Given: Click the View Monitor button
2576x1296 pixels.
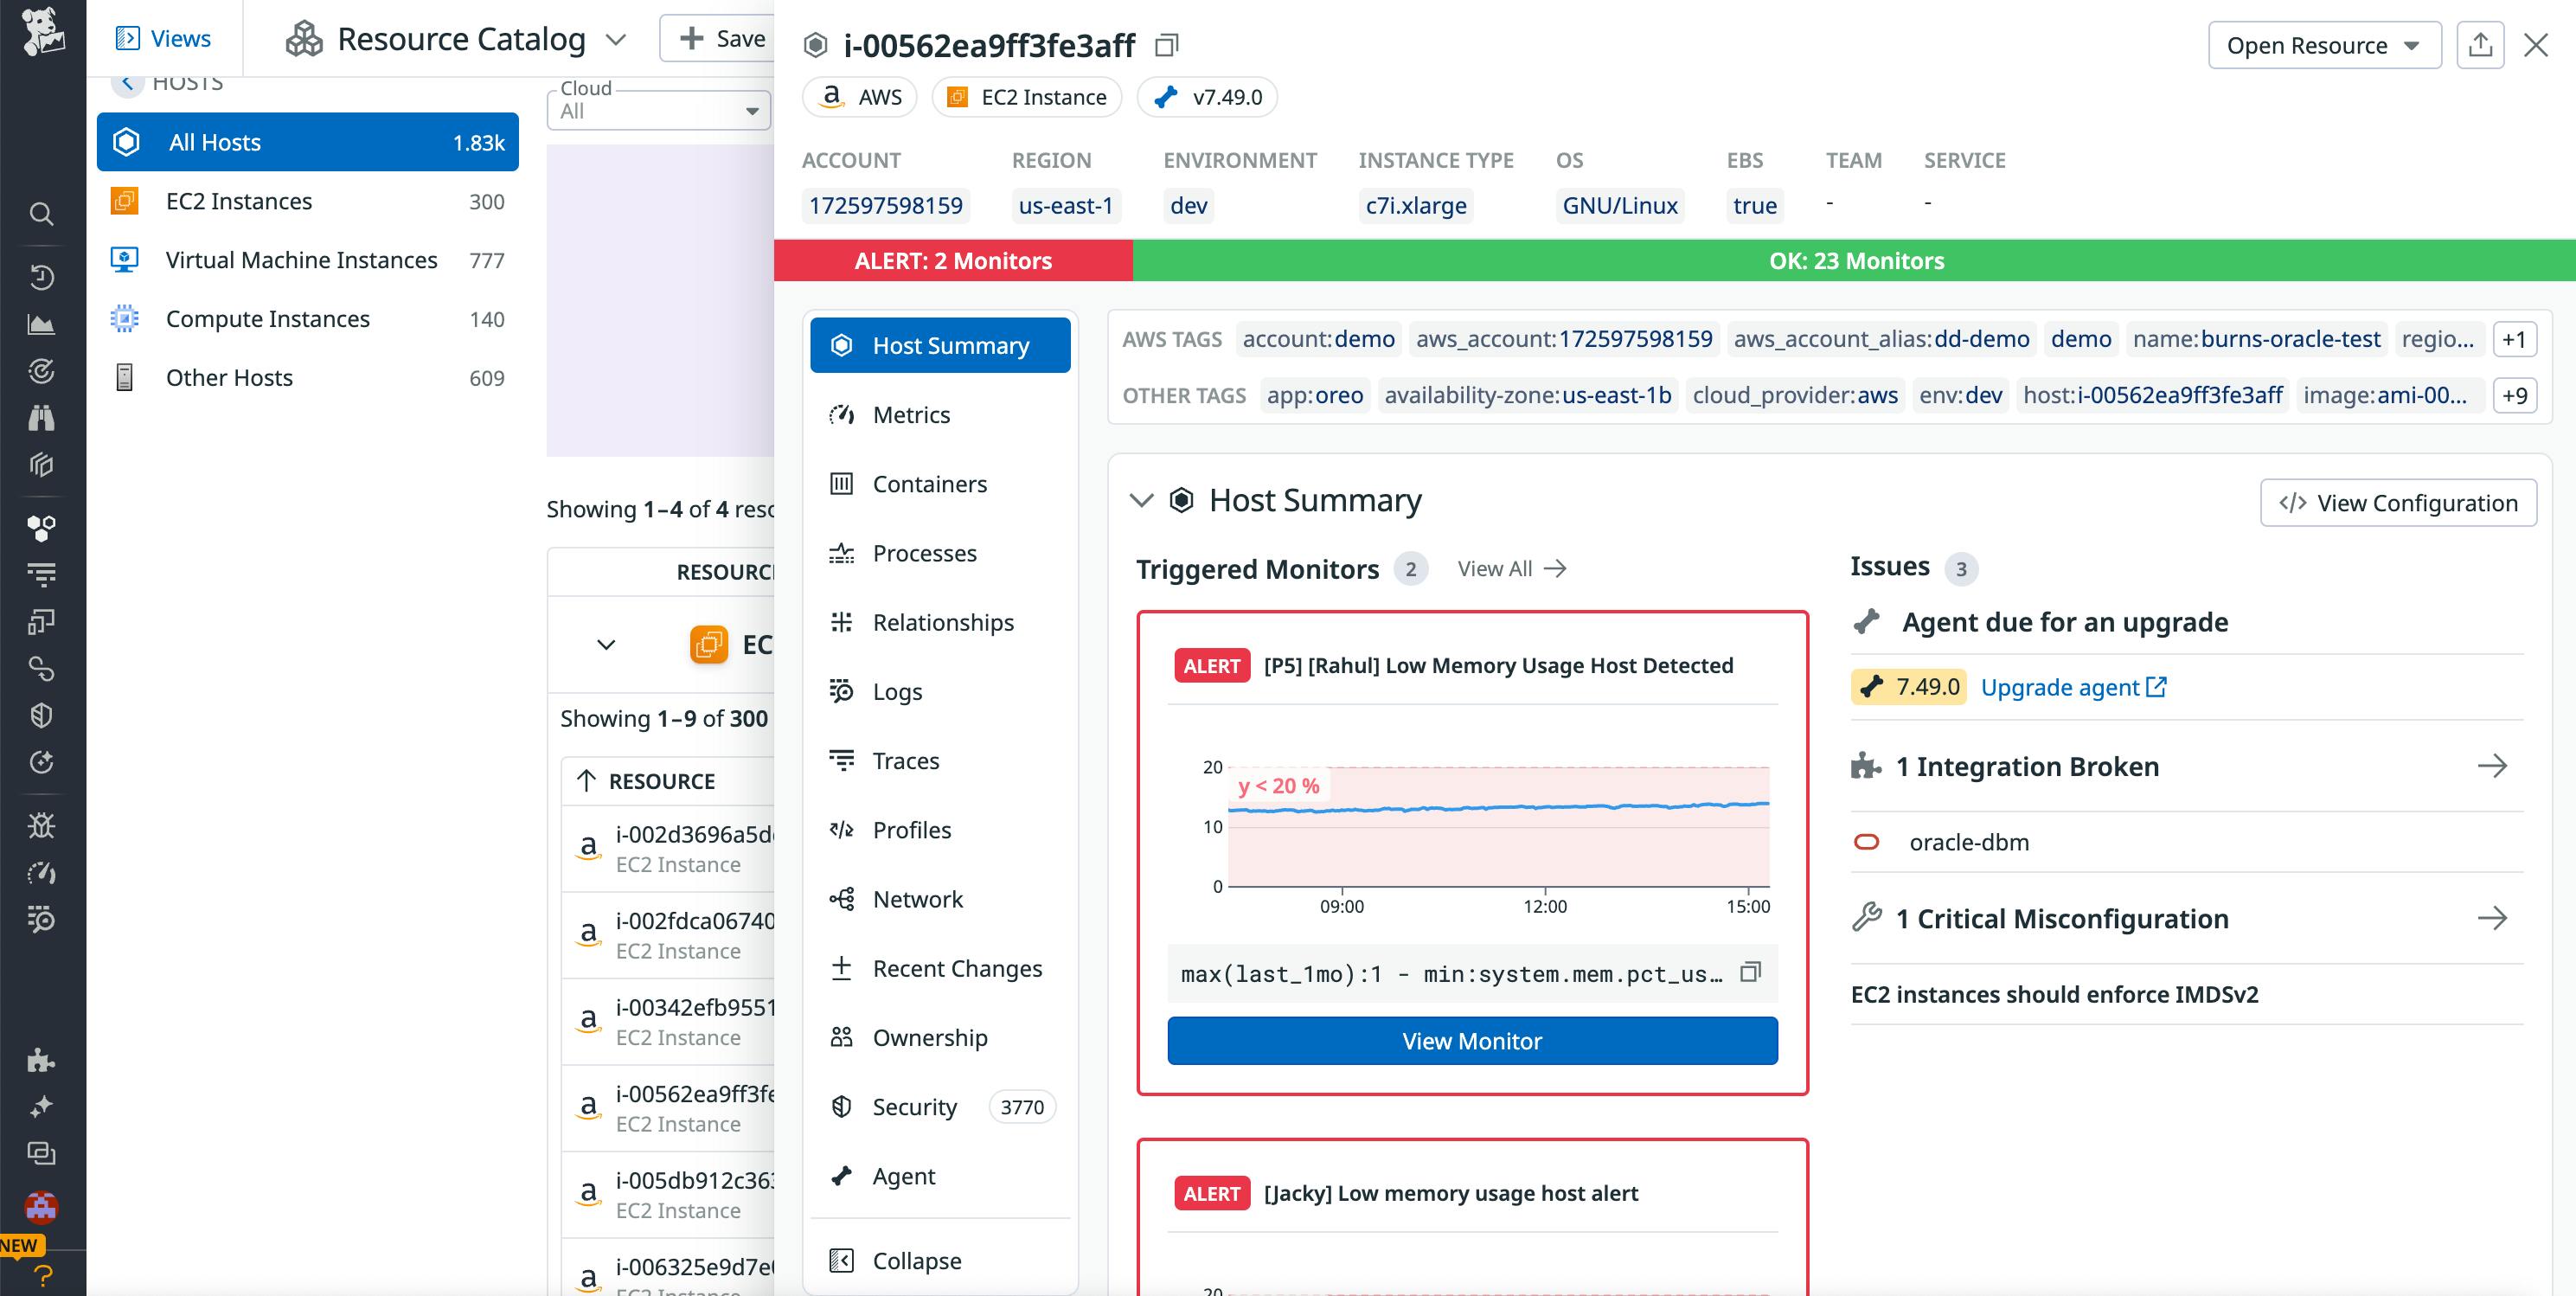Looking at the screenshot, I should [1472, 1040].
